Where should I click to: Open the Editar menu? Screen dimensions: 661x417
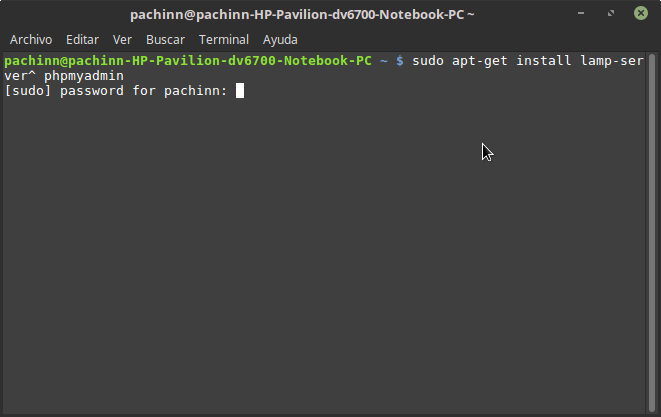pos(82,40)
